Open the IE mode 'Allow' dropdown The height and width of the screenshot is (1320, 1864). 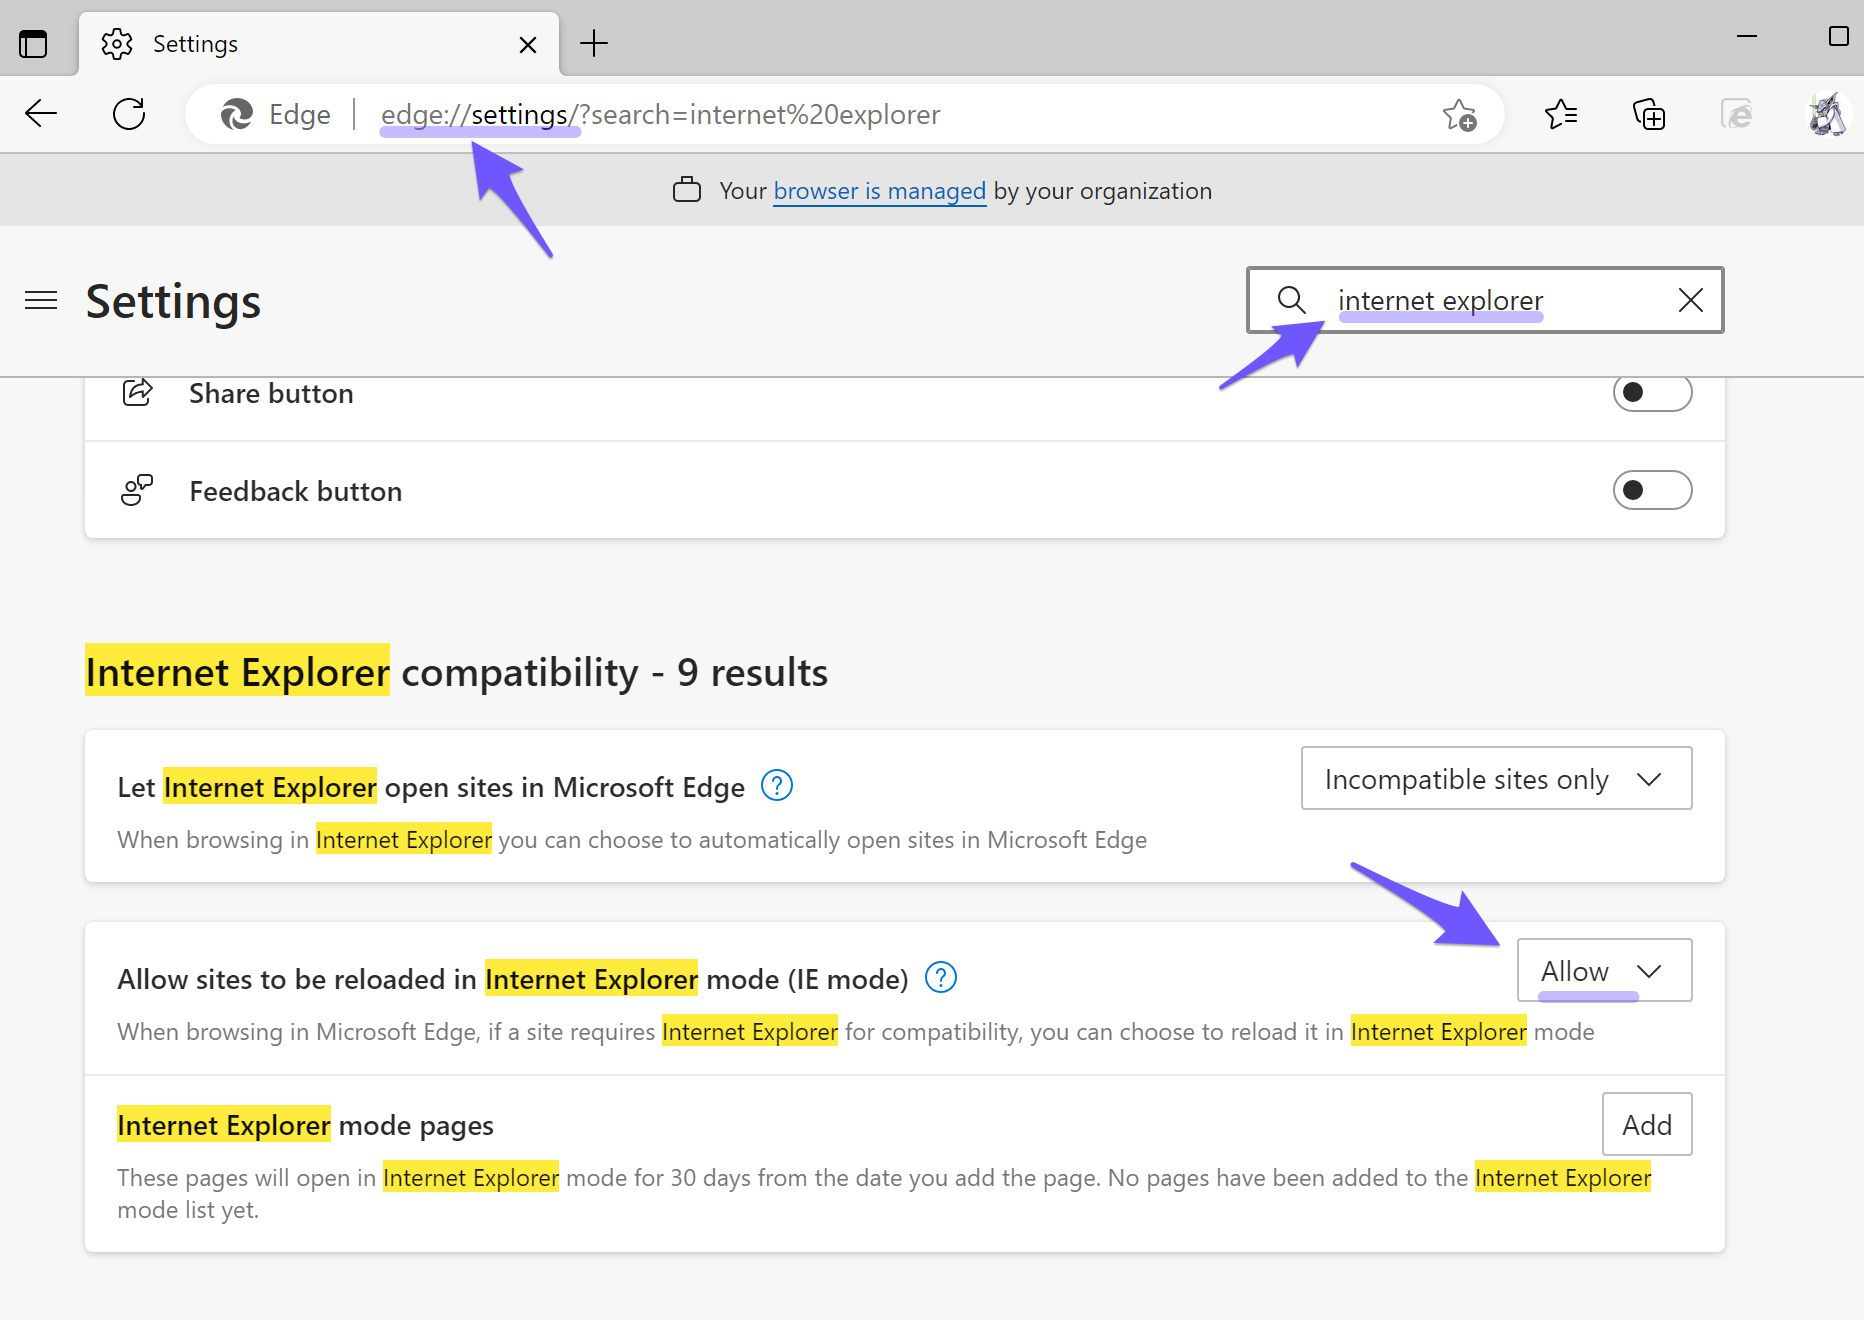[1604, 970]
